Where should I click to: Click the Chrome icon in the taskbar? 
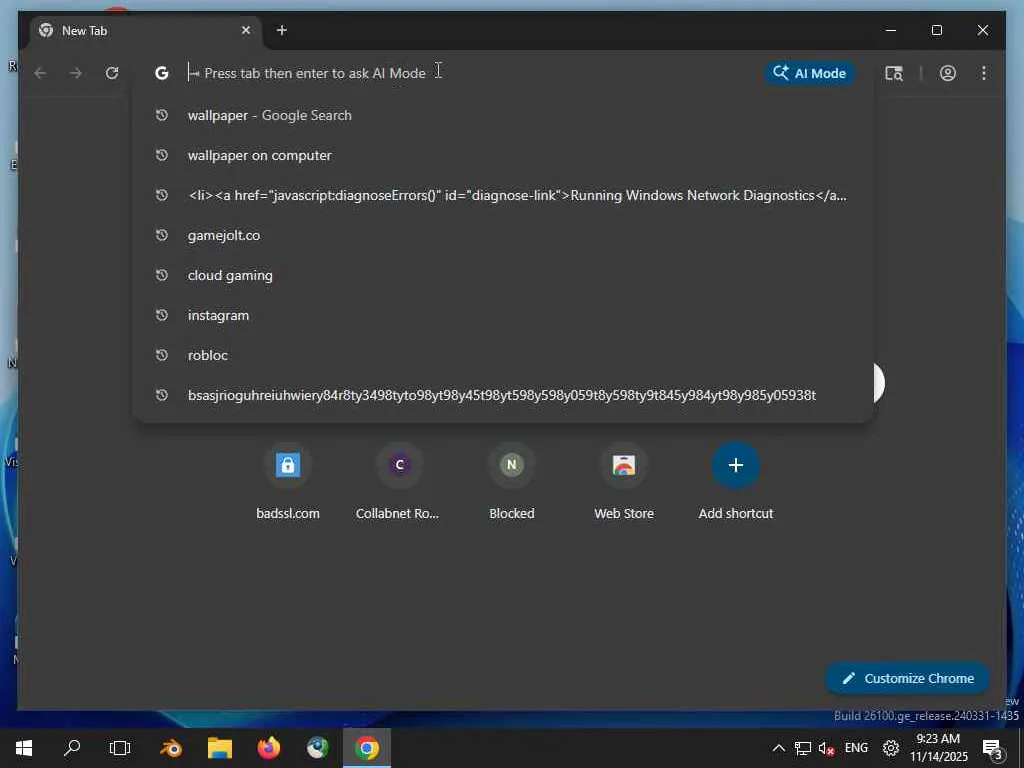pyautogui.click(x=367, y=748)
